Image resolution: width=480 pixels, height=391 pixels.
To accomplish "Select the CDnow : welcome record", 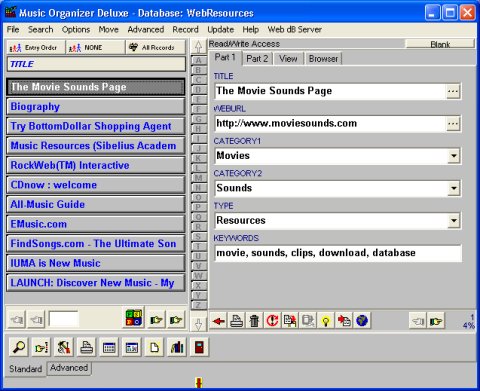I will pyautogui.click(x=96, y=185).
